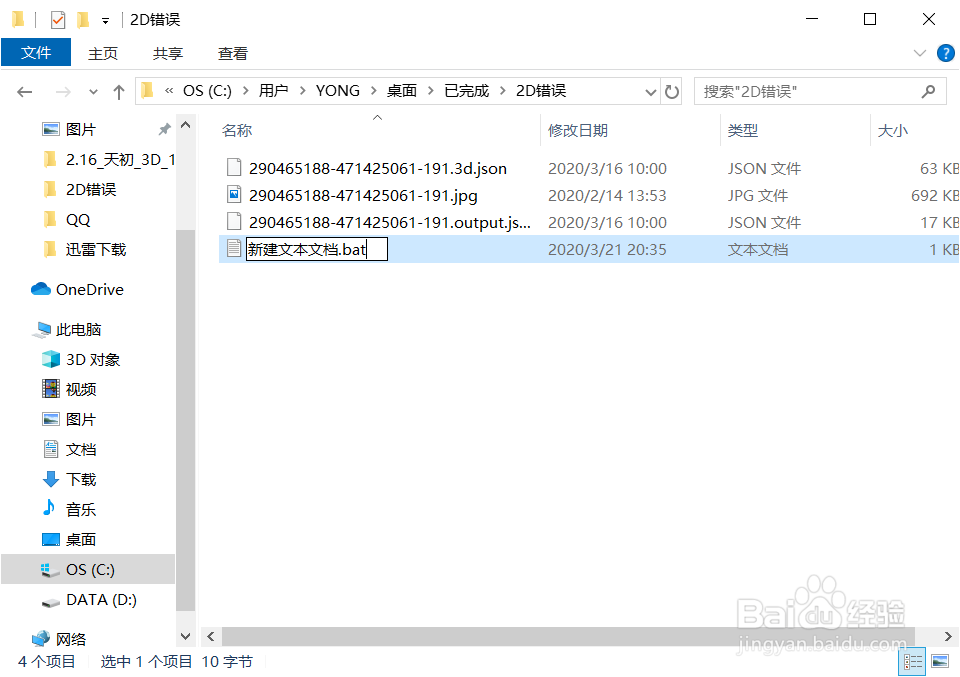Click 2D错误 in the address breadcrumb
960x677 pixels.
point(541,91)
